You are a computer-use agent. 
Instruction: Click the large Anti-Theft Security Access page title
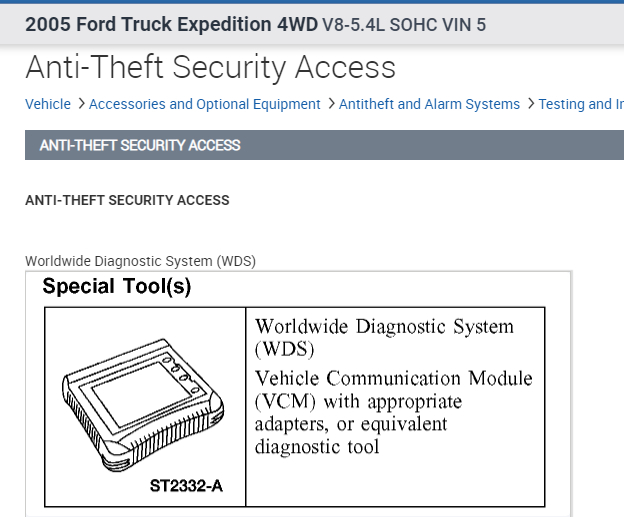210,67
